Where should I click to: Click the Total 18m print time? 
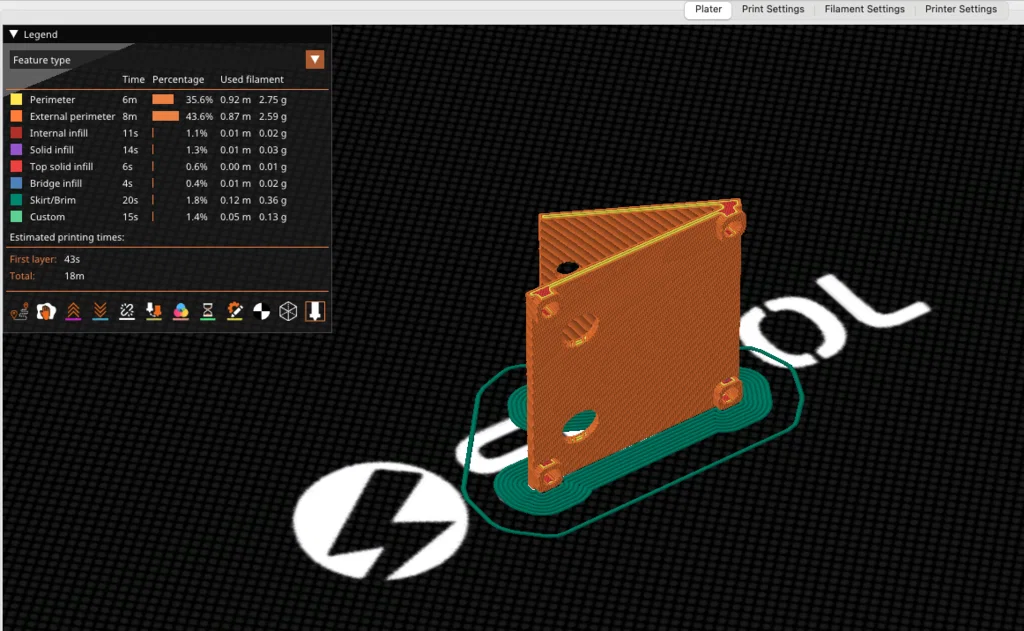pos(46,276)
